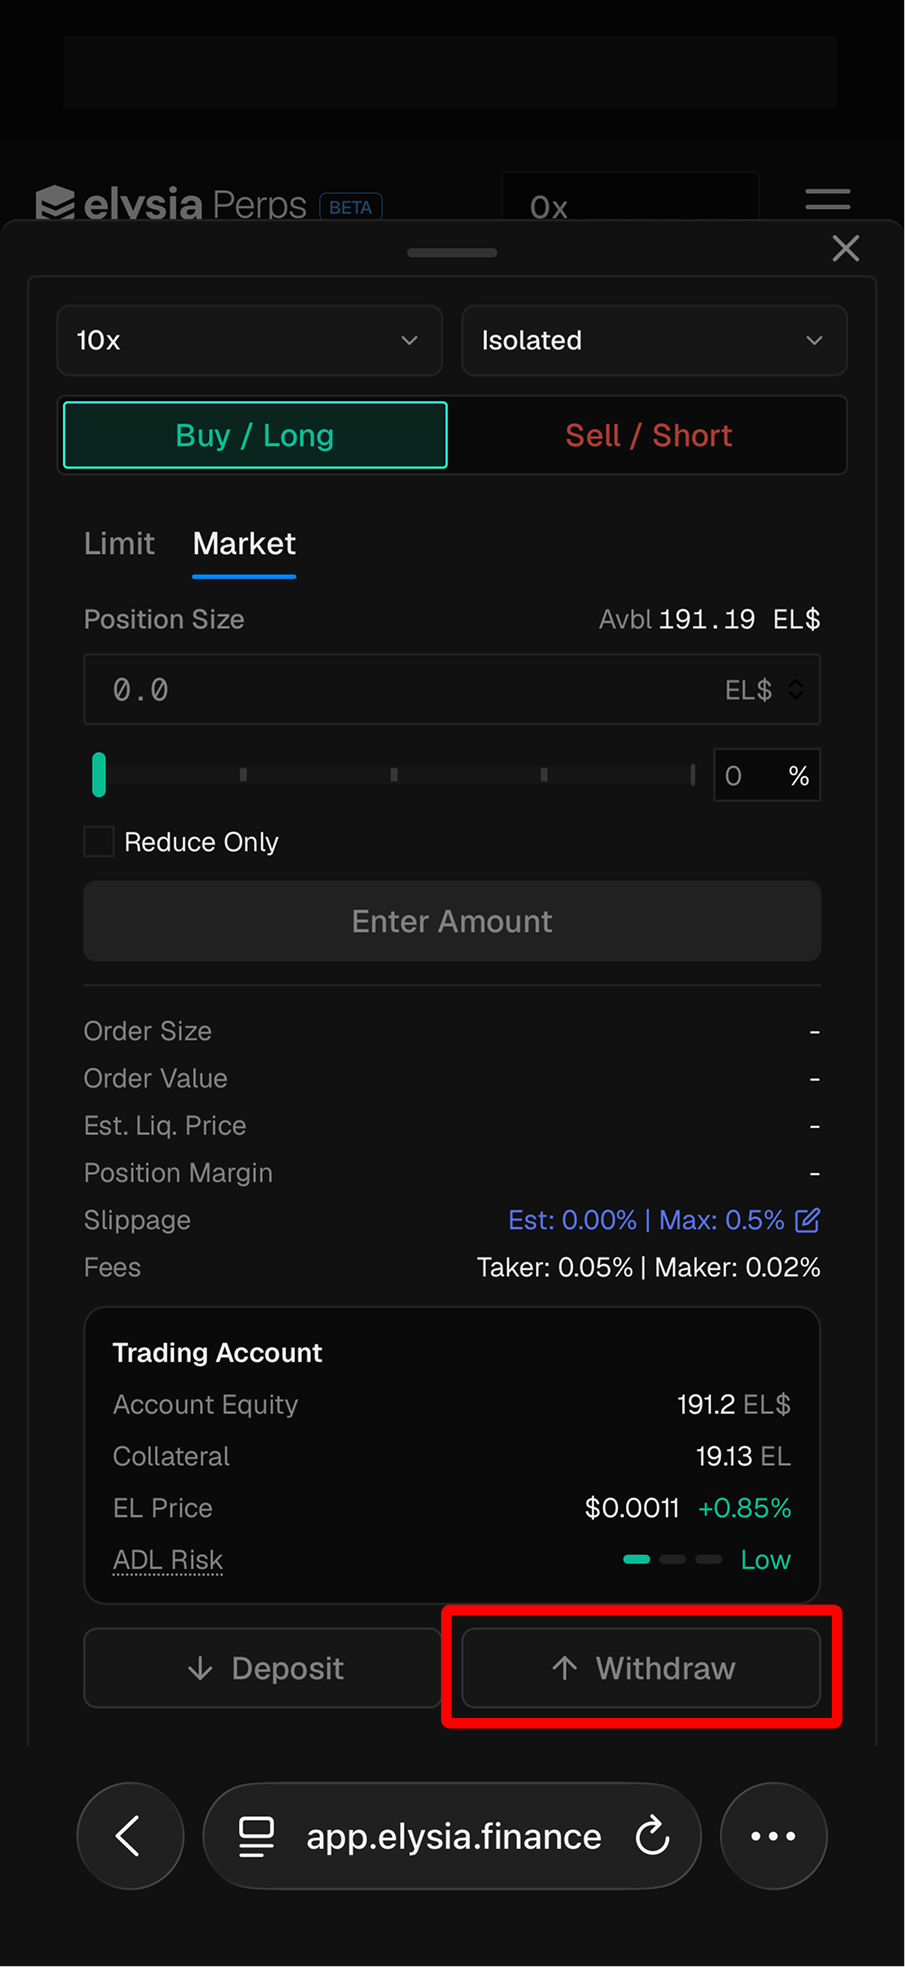The width and height of the screenshot is (905, 1967).
Task: Click the +0.85% price change
Action: coord(744,1508)
